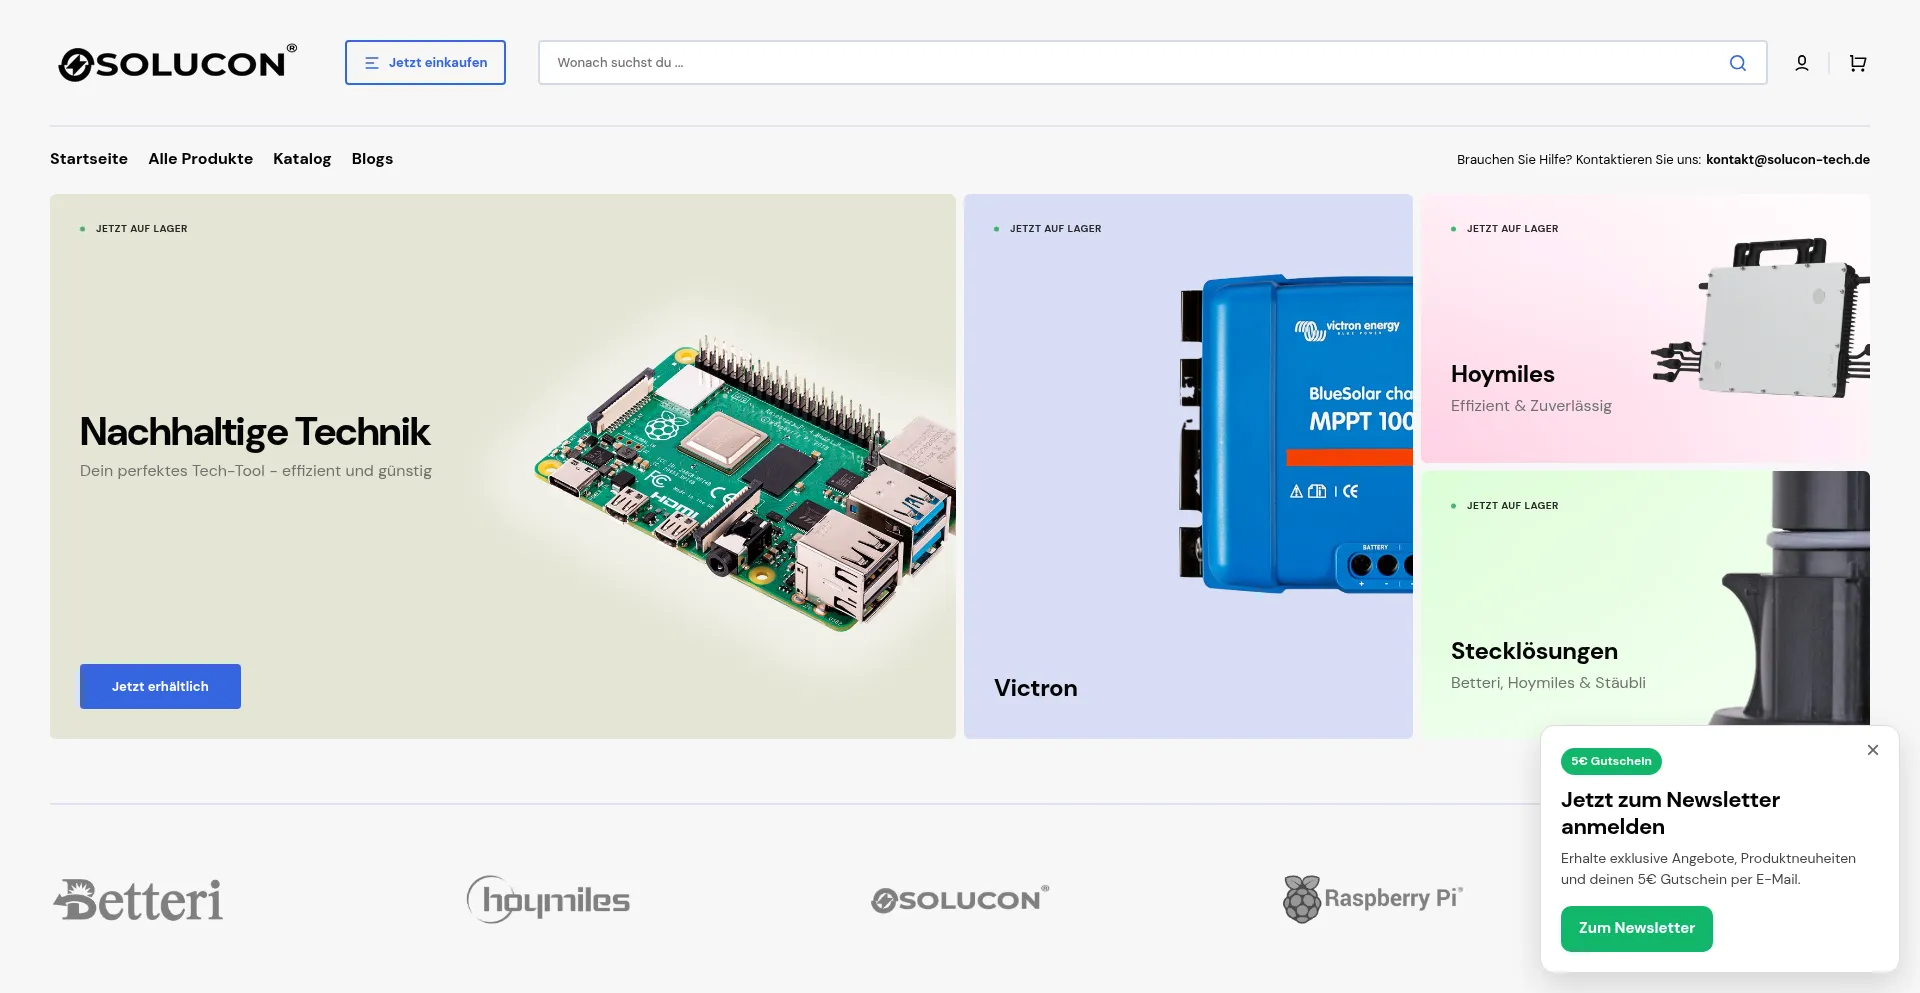Viewport: 1920px width, 993px height.
Task: Click the Victron BlueSolar charger image
Action: 1296,433
